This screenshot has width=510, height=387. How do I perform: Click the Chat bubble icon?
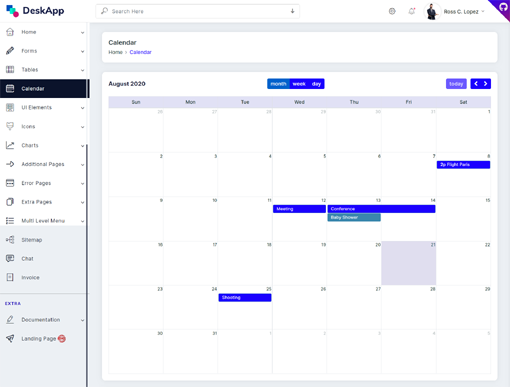10,258
